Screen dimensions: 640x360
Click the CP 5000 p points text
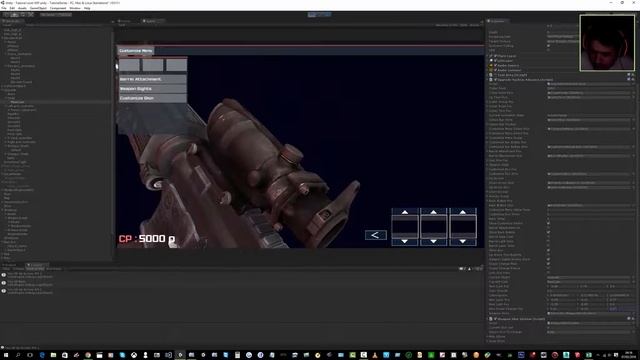[147, 239]
